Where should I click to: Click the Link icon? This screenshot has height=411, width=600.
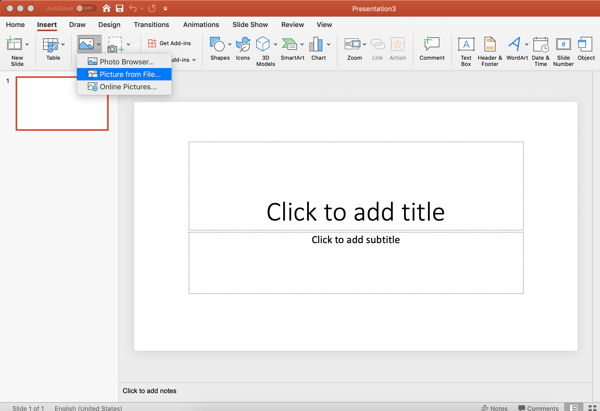point(377,44)
